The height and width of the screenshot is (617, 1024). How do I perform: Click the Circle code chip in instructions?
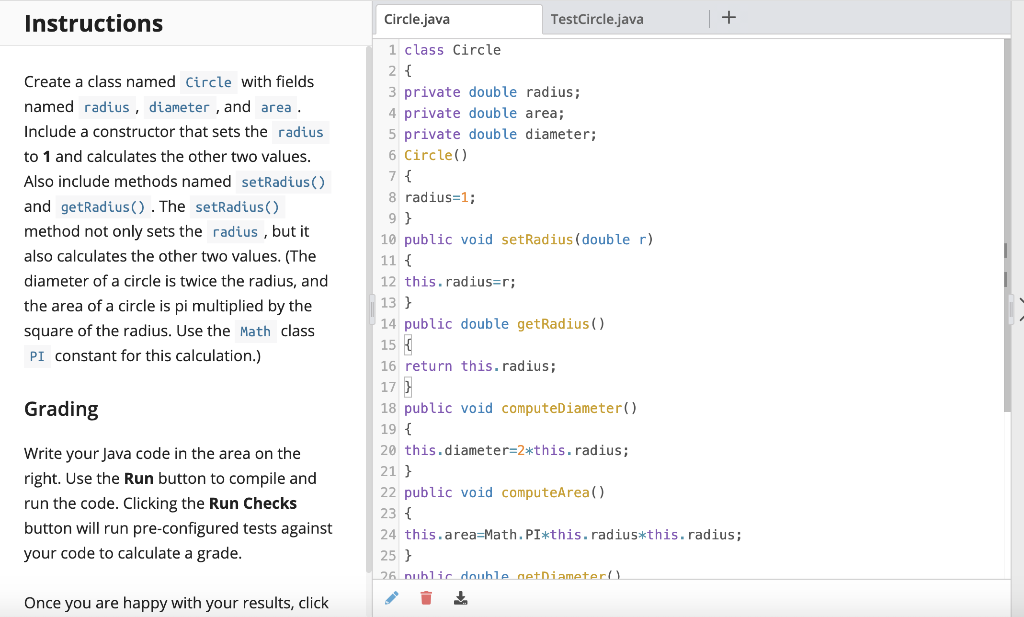tap(209, 81)
